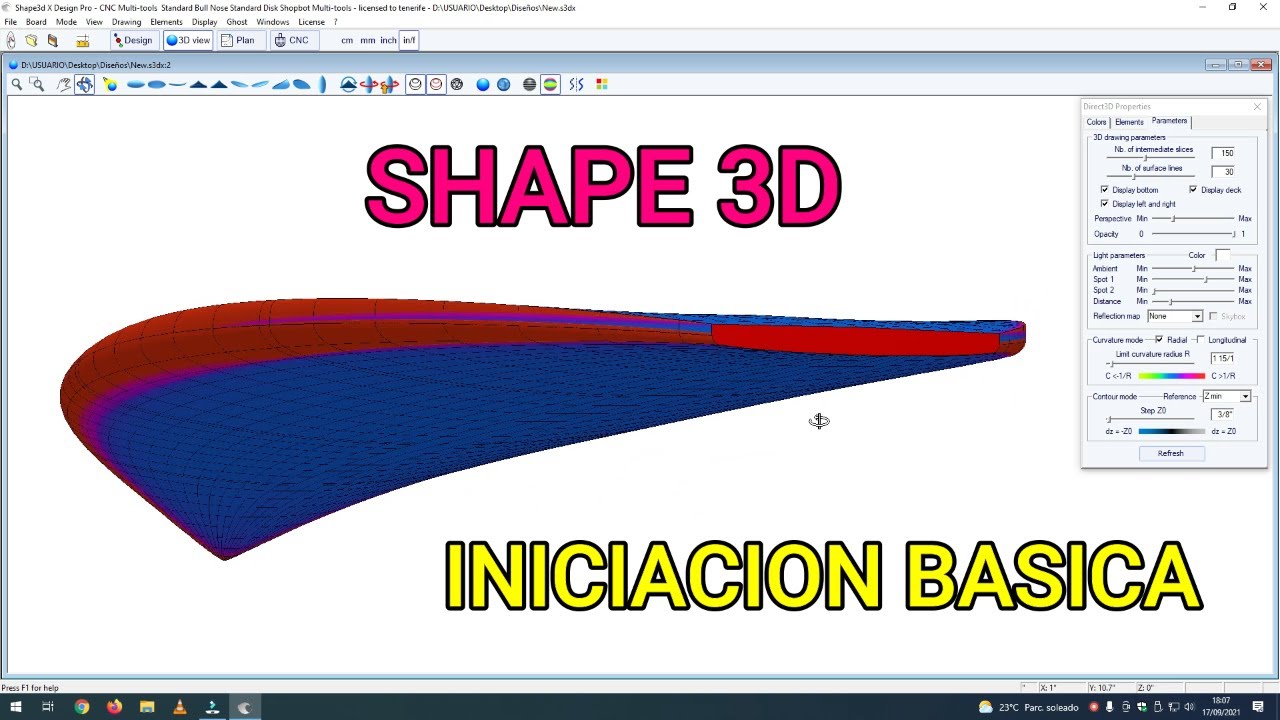This screenshot has width=1280, height=720.
Task: Switch to the Elements tab
Action: (1129, 122)
